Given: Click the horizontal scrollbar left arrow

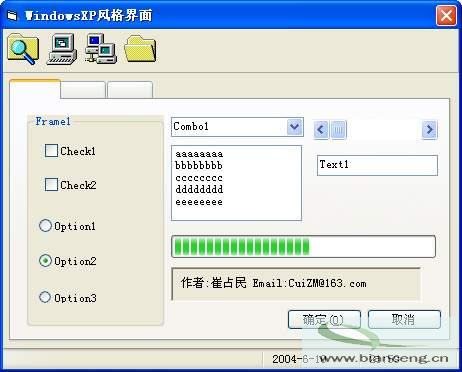Looking at the screenshot, I should [x=321, y=129].
